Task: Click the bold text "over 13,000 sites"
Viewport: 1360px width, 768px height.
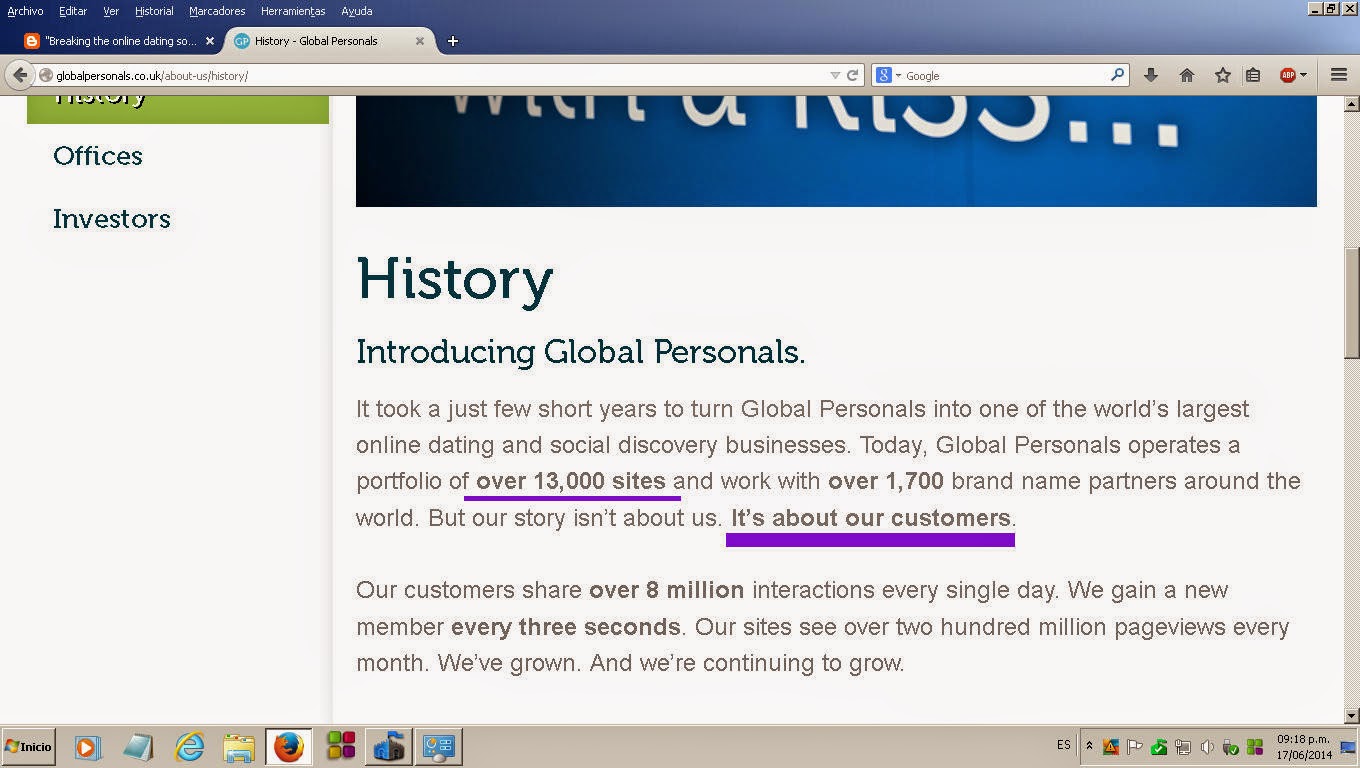Action: 571,481
